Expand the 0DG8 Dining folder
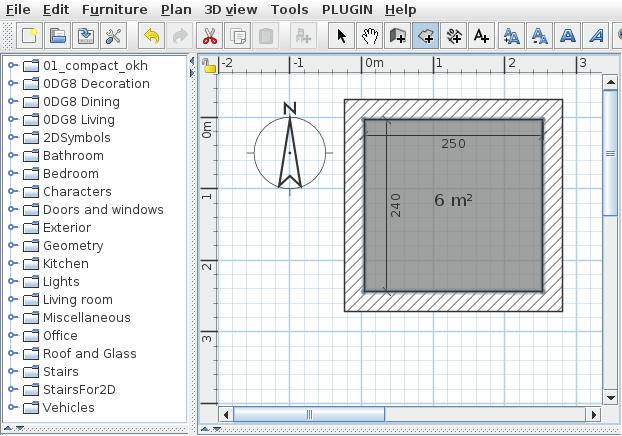This screenshot has height=436, width=622. [x=13, y=101]
